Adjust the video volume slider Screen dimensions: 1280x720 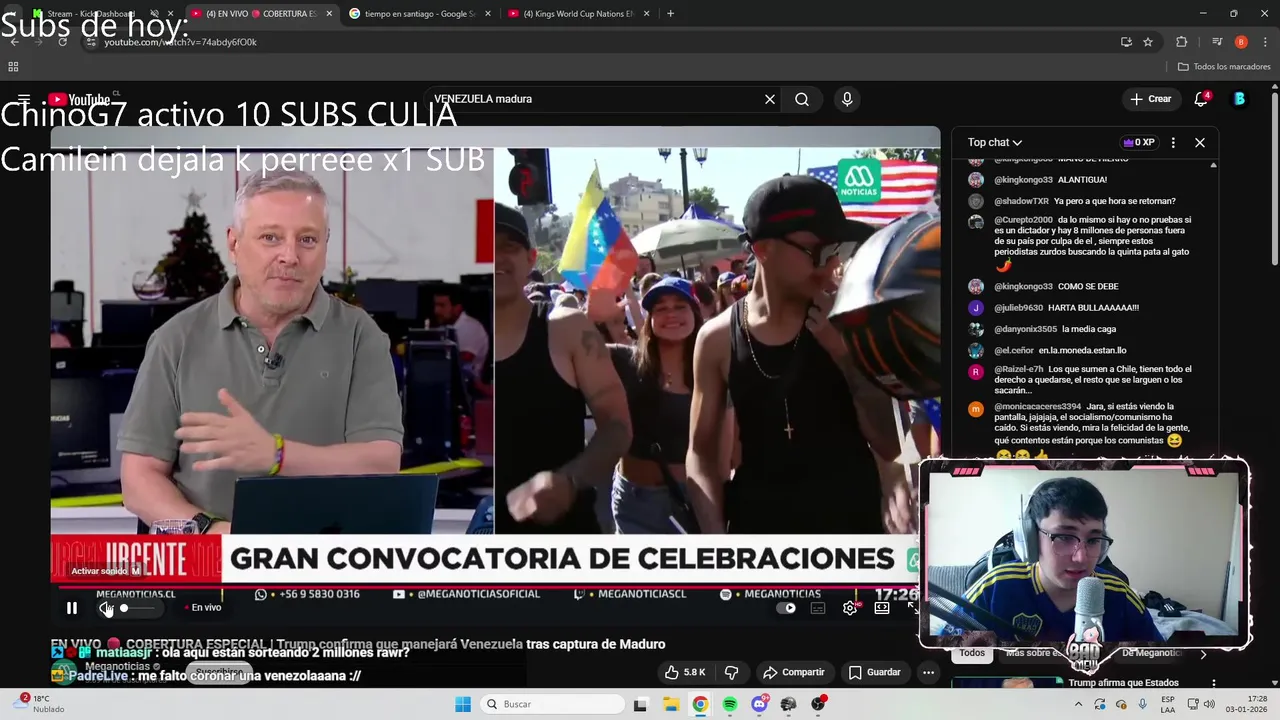139,608
